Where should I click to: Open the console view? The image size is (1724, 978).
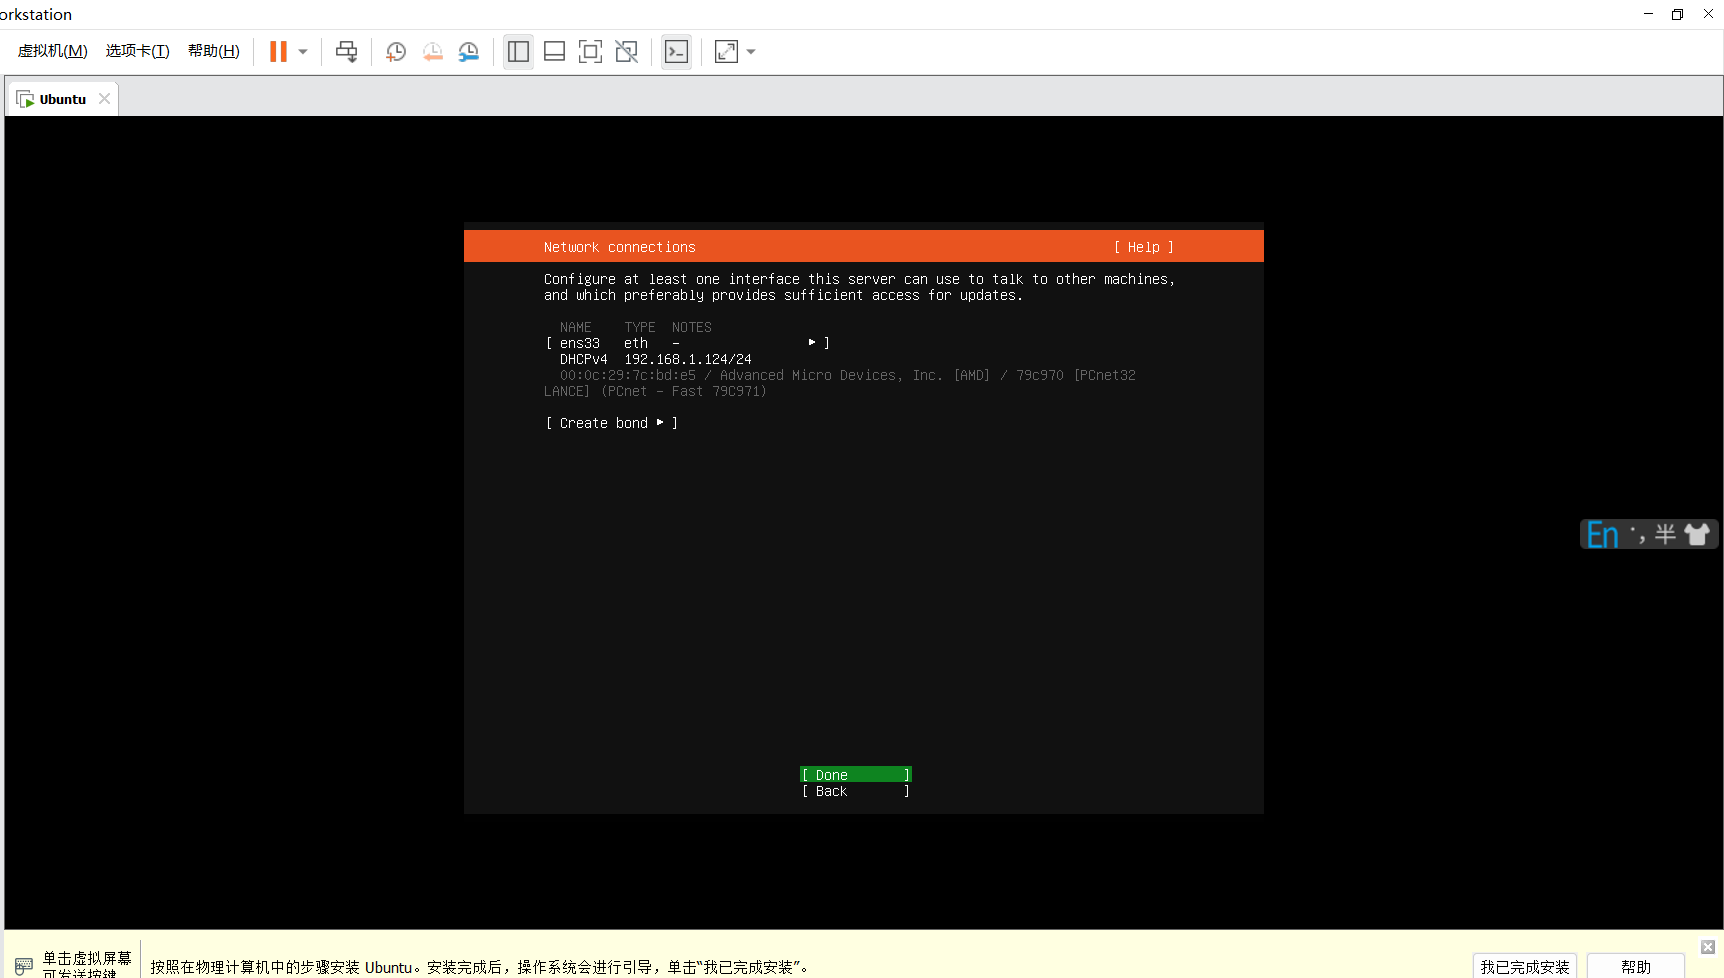coord(676,52)
